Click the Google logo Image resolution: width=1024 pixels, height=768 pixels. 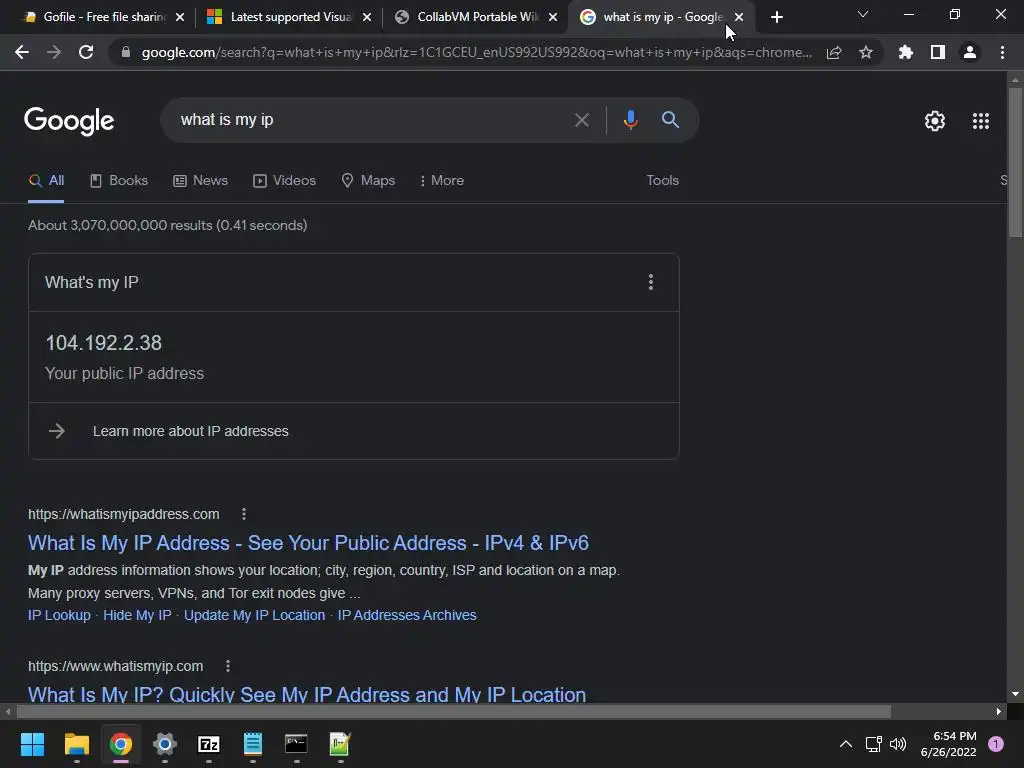pos(69,121)
